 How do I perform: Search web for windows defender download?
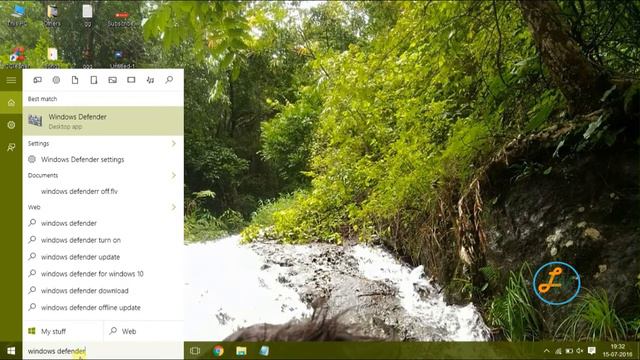click(x=103, y=291)
